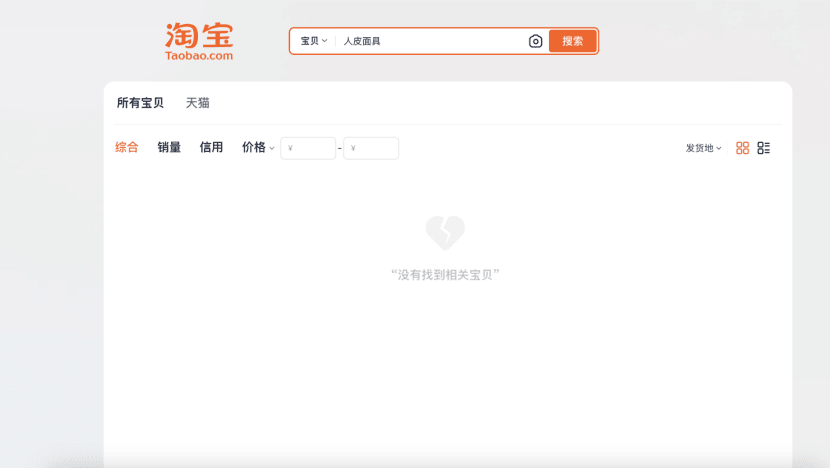The height and width of the screenshot is (468, 830).
Task: Click the minimum price input field
Action: [308, 148]
